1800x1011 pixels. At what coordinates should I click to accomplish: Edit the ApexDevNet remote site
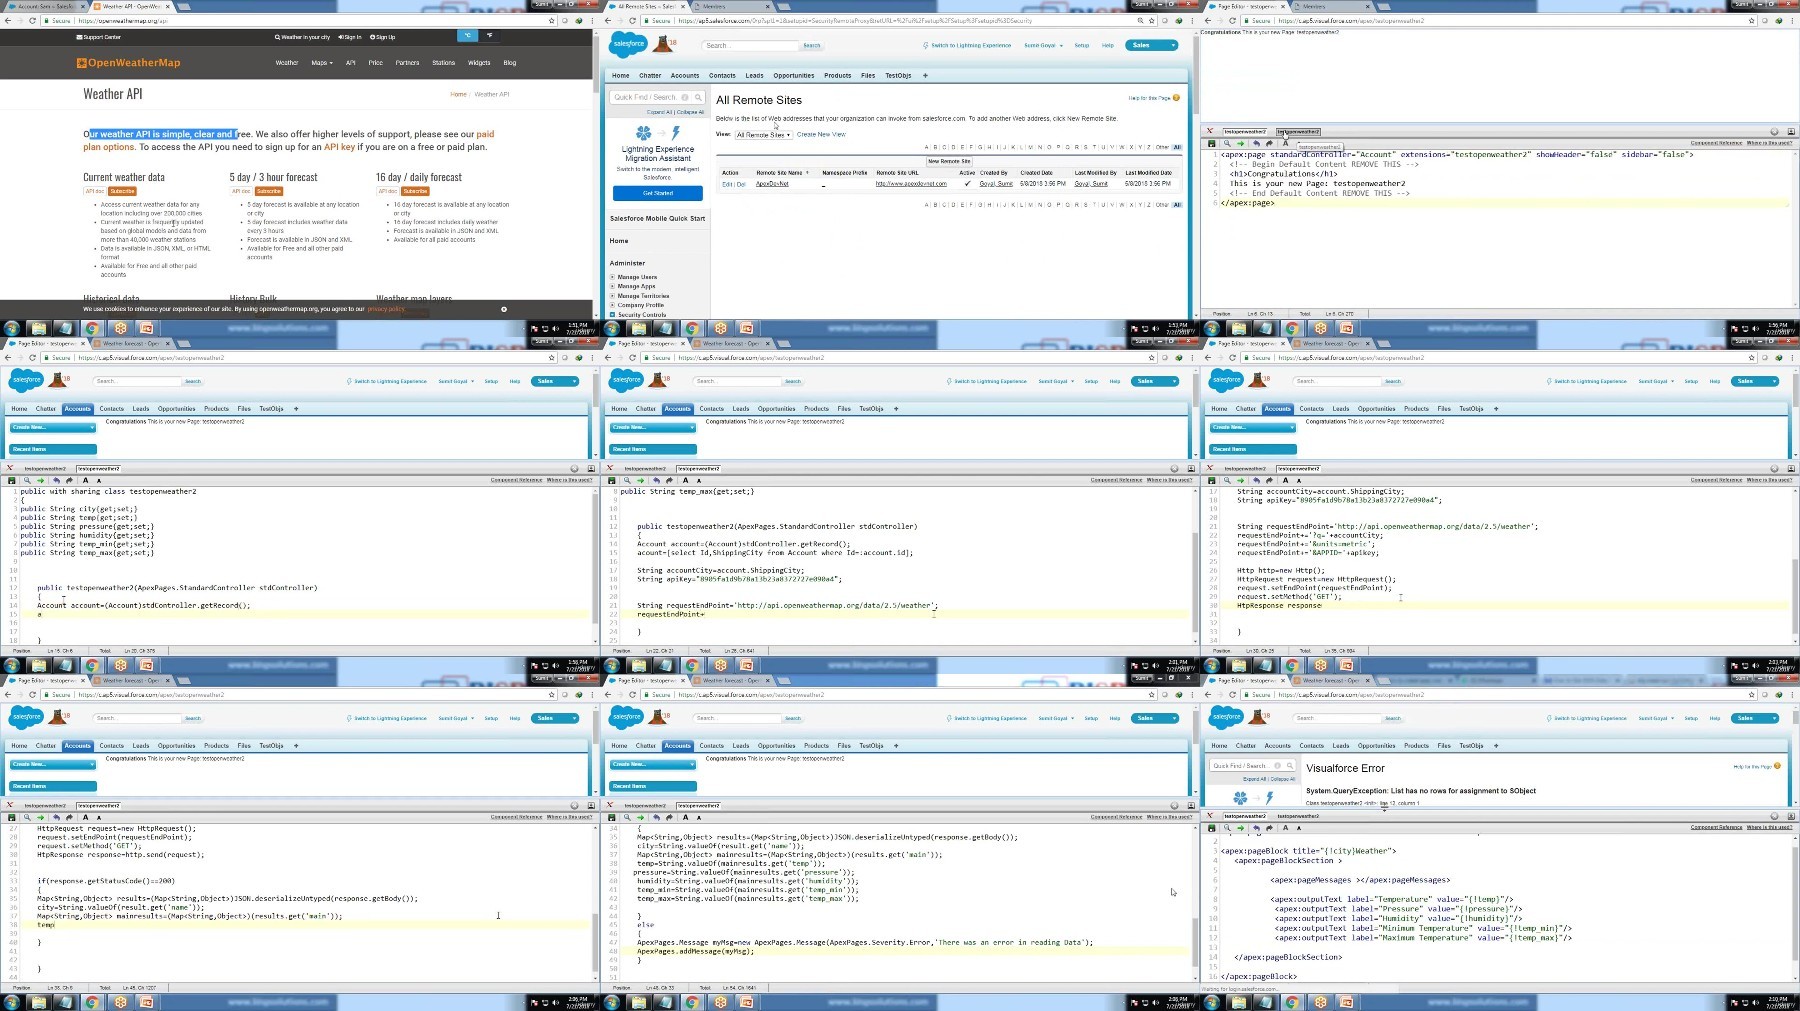tap(727, 184)
